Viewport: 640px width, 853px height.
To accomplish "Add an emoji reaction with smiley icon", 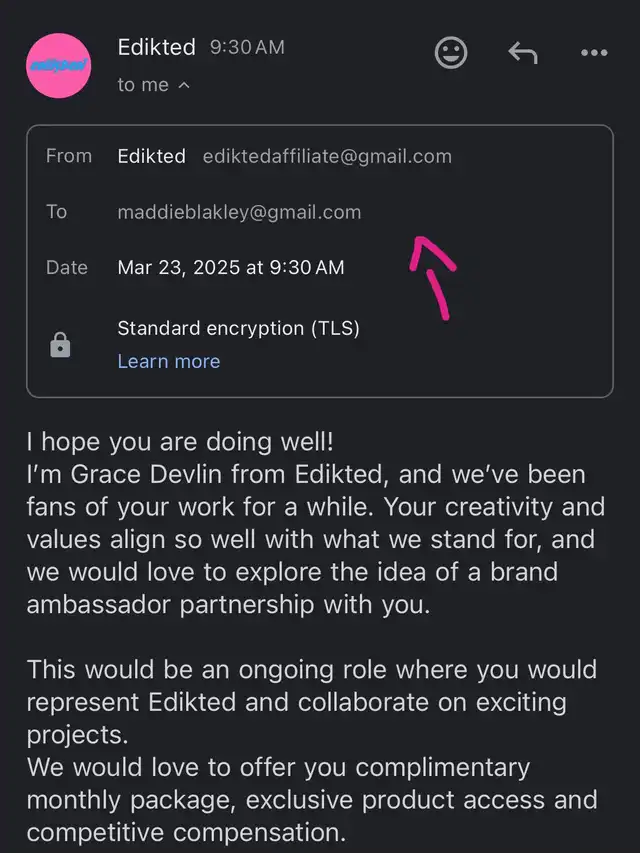I will (451, 53).
